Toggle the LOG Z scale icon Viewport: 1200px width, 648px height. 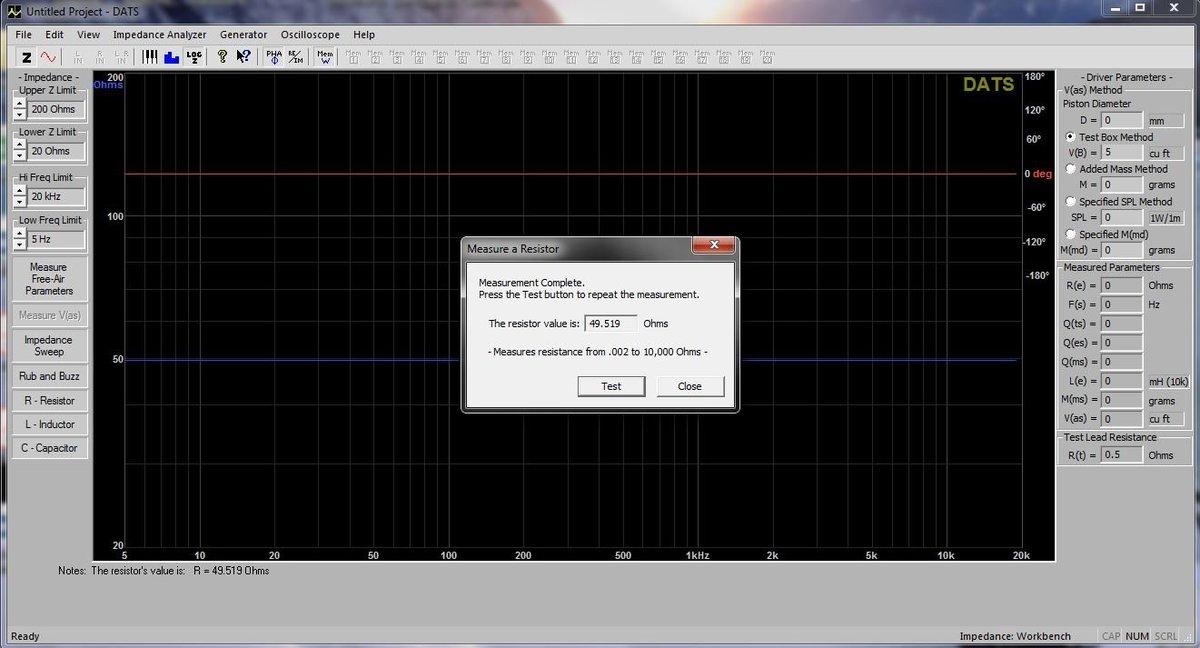(x=194, y=57)
